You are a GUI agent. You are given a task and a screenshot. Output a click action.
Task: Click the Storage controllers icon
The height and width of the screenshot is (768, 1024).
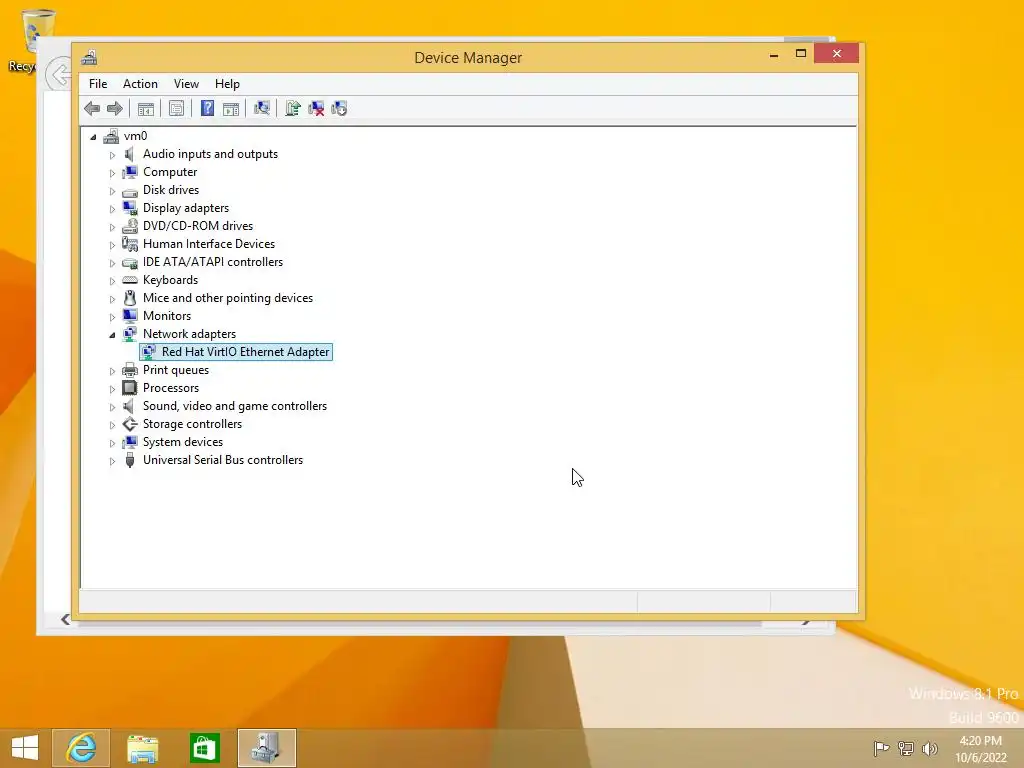pos(130,424)
